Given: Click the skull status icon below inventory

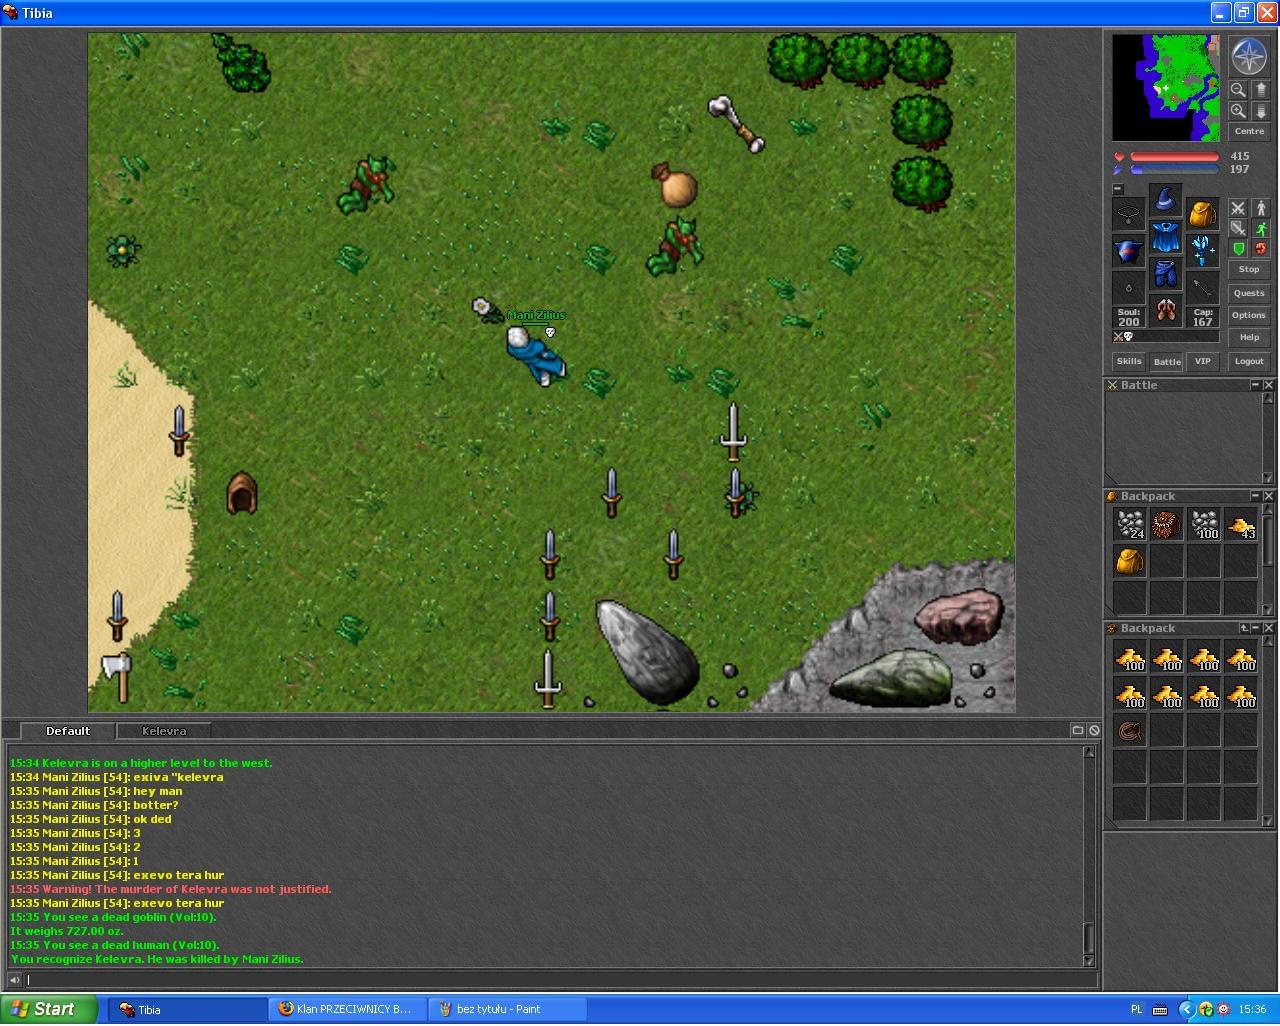Looking at the screenshot, I should [x=1127, y=337].
